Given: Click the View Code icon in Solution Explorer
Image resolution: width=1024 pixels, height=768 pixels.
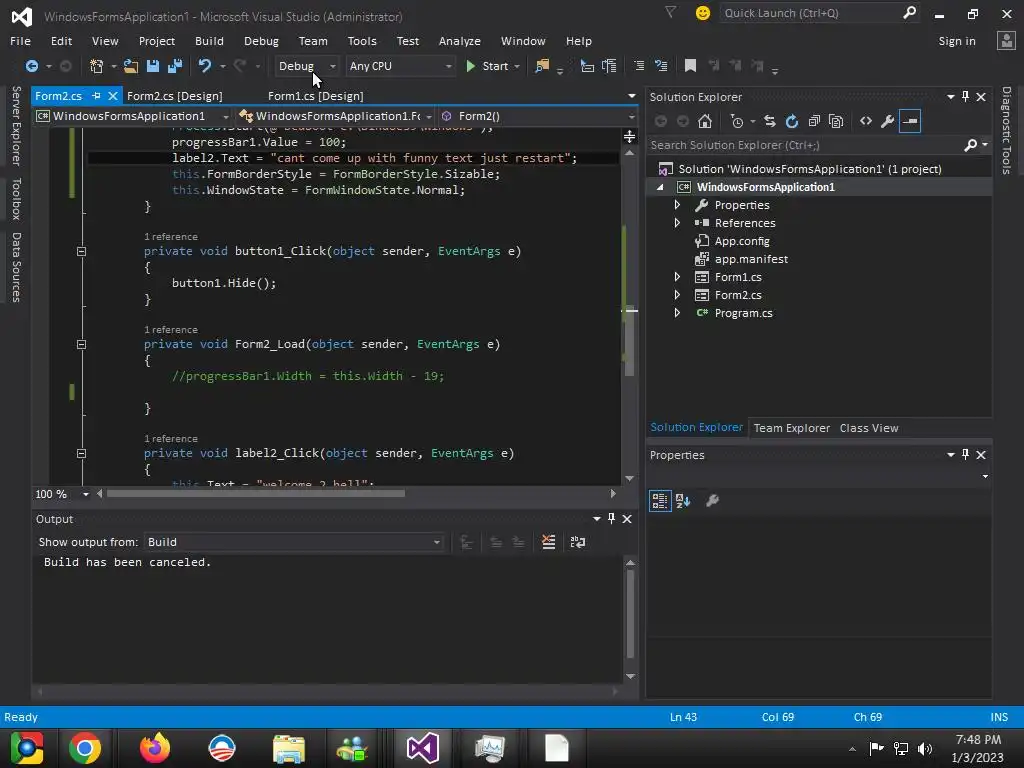Looking at the screenshot, I should click(866, 121).
